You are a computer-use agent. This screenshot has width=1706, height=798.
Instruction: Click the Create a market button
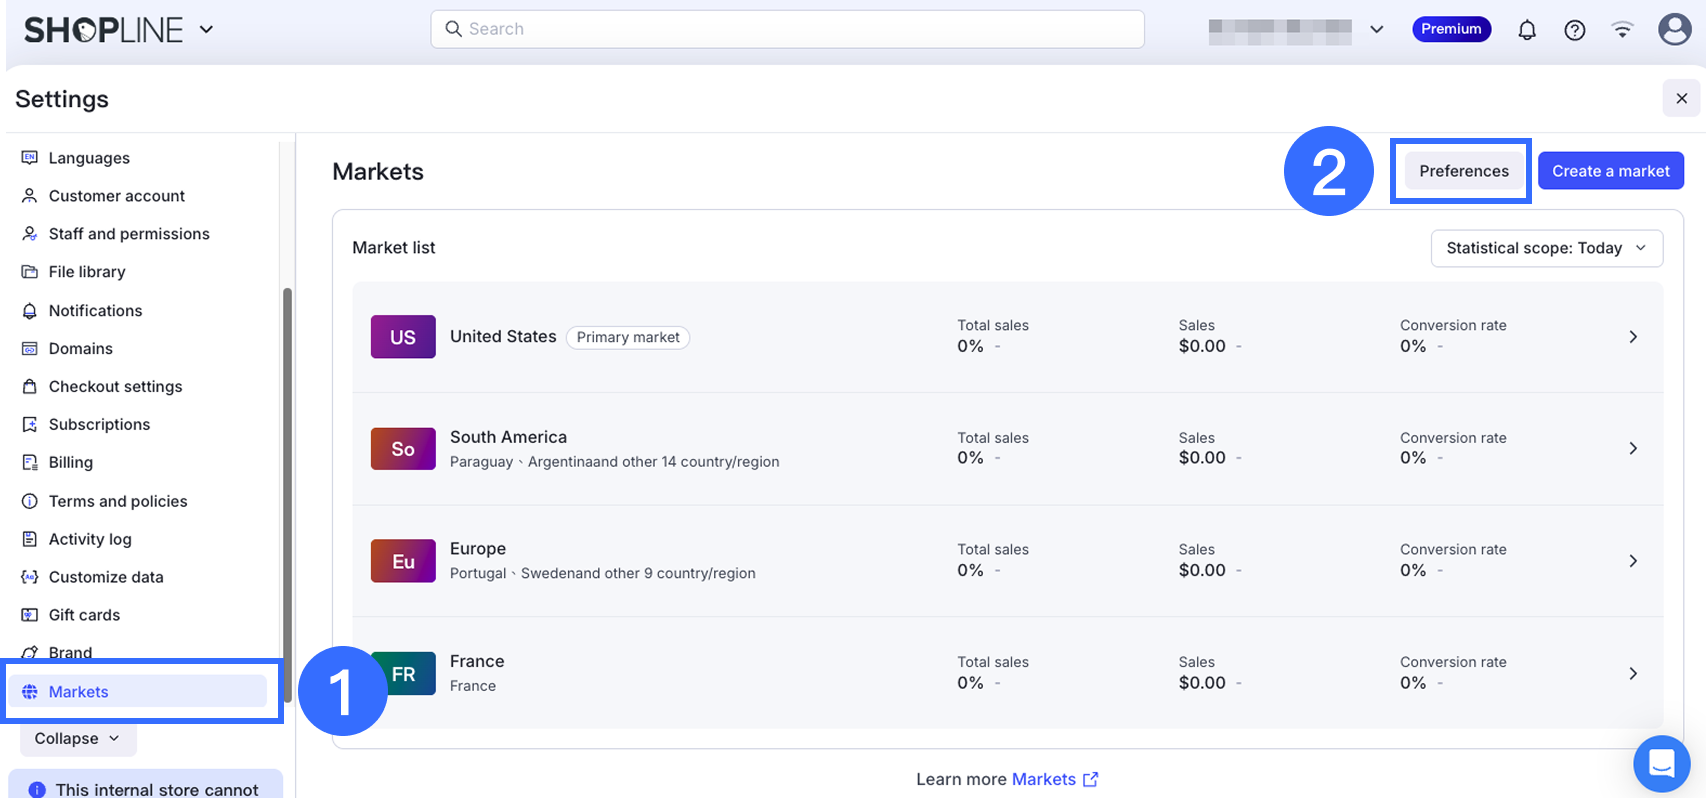(1610, 171)
